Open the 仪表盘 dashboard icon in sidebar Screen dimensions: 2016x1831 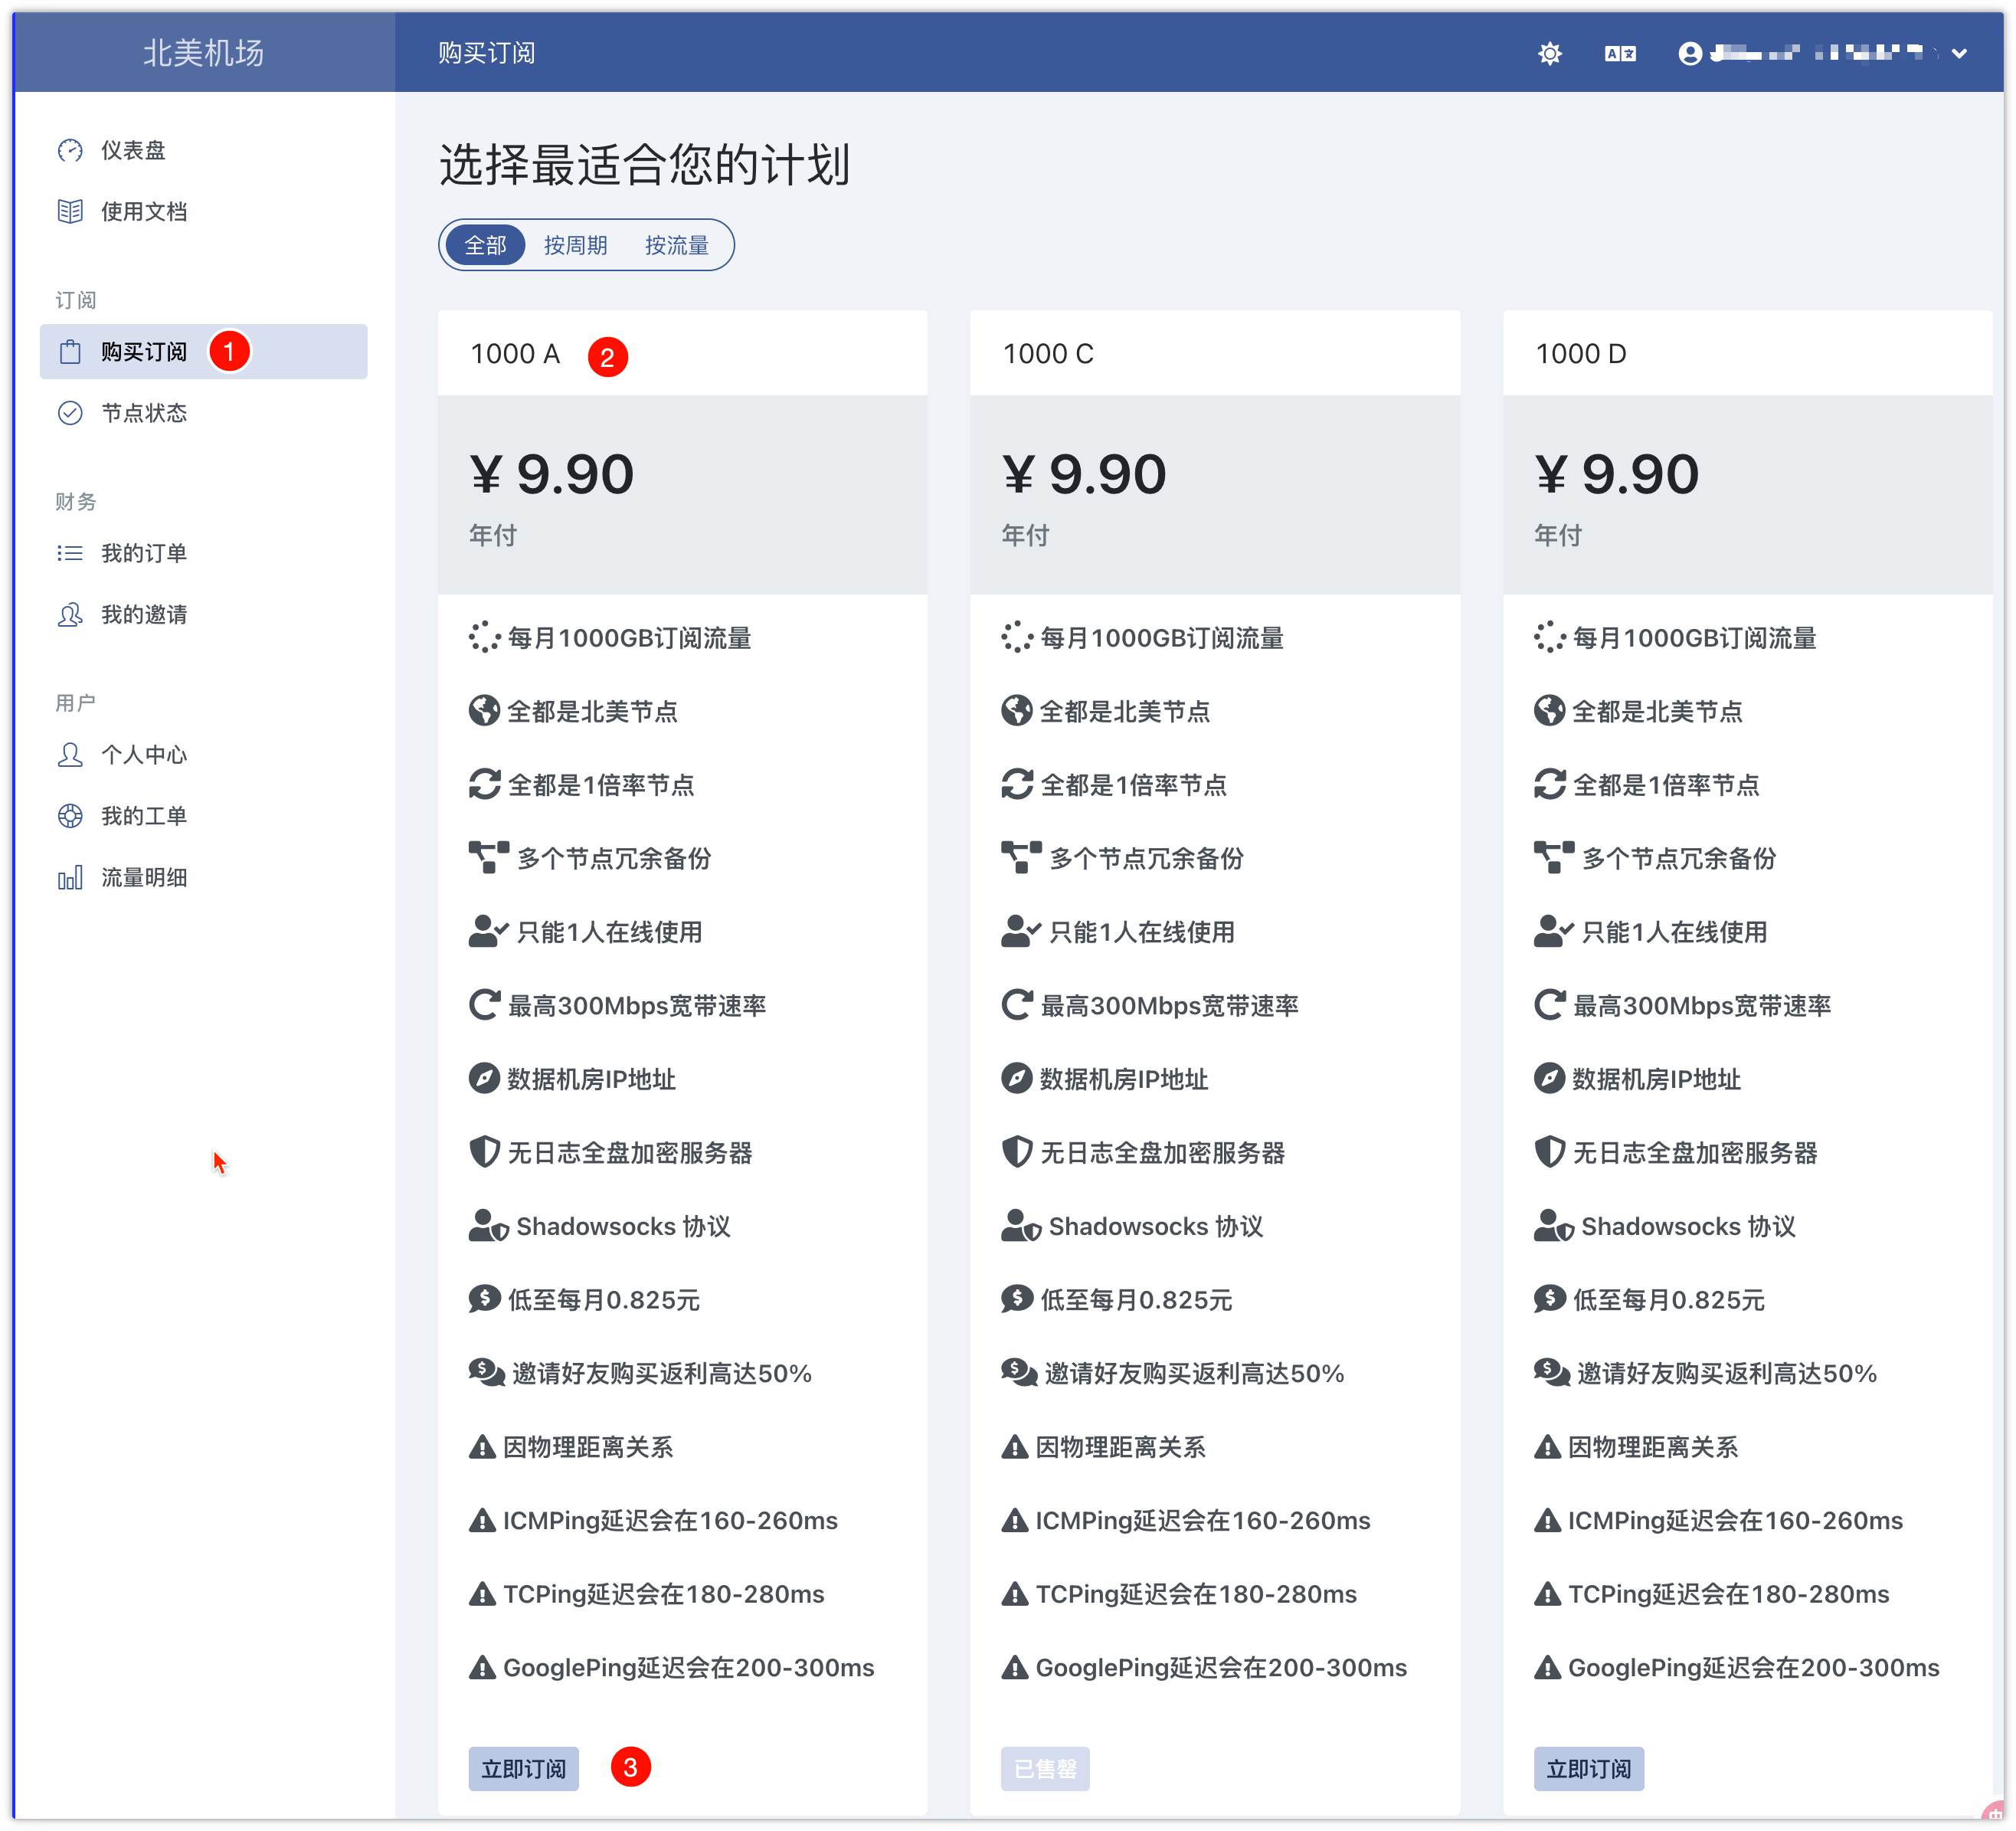pyautogui.click(x=70, y=150)
